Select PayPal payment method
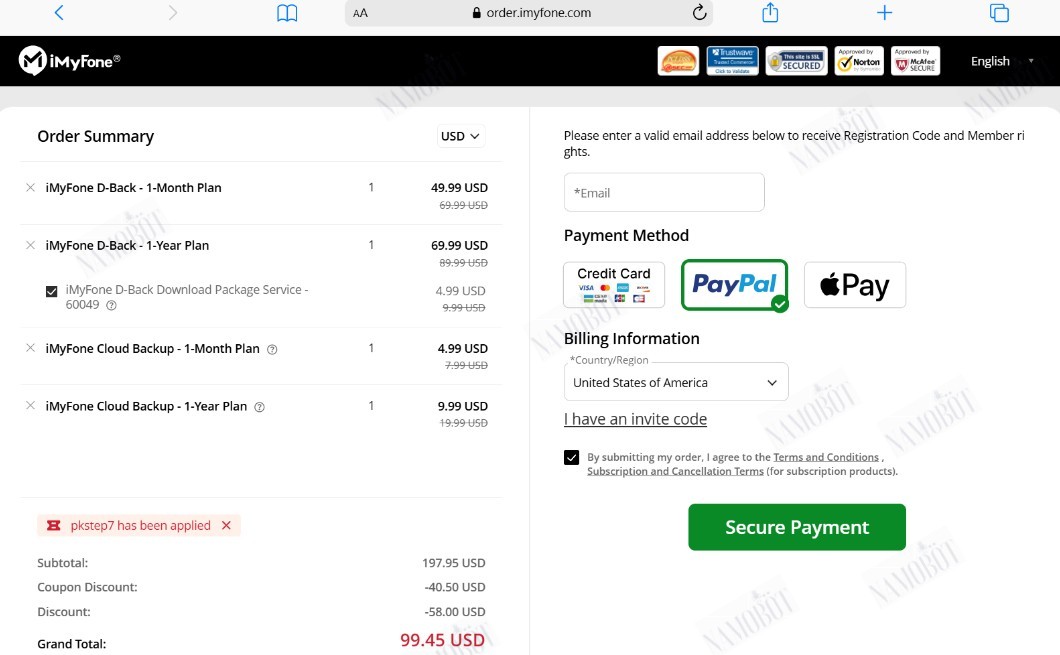Screen dimensions: 1060x655 tap(734, 285)
